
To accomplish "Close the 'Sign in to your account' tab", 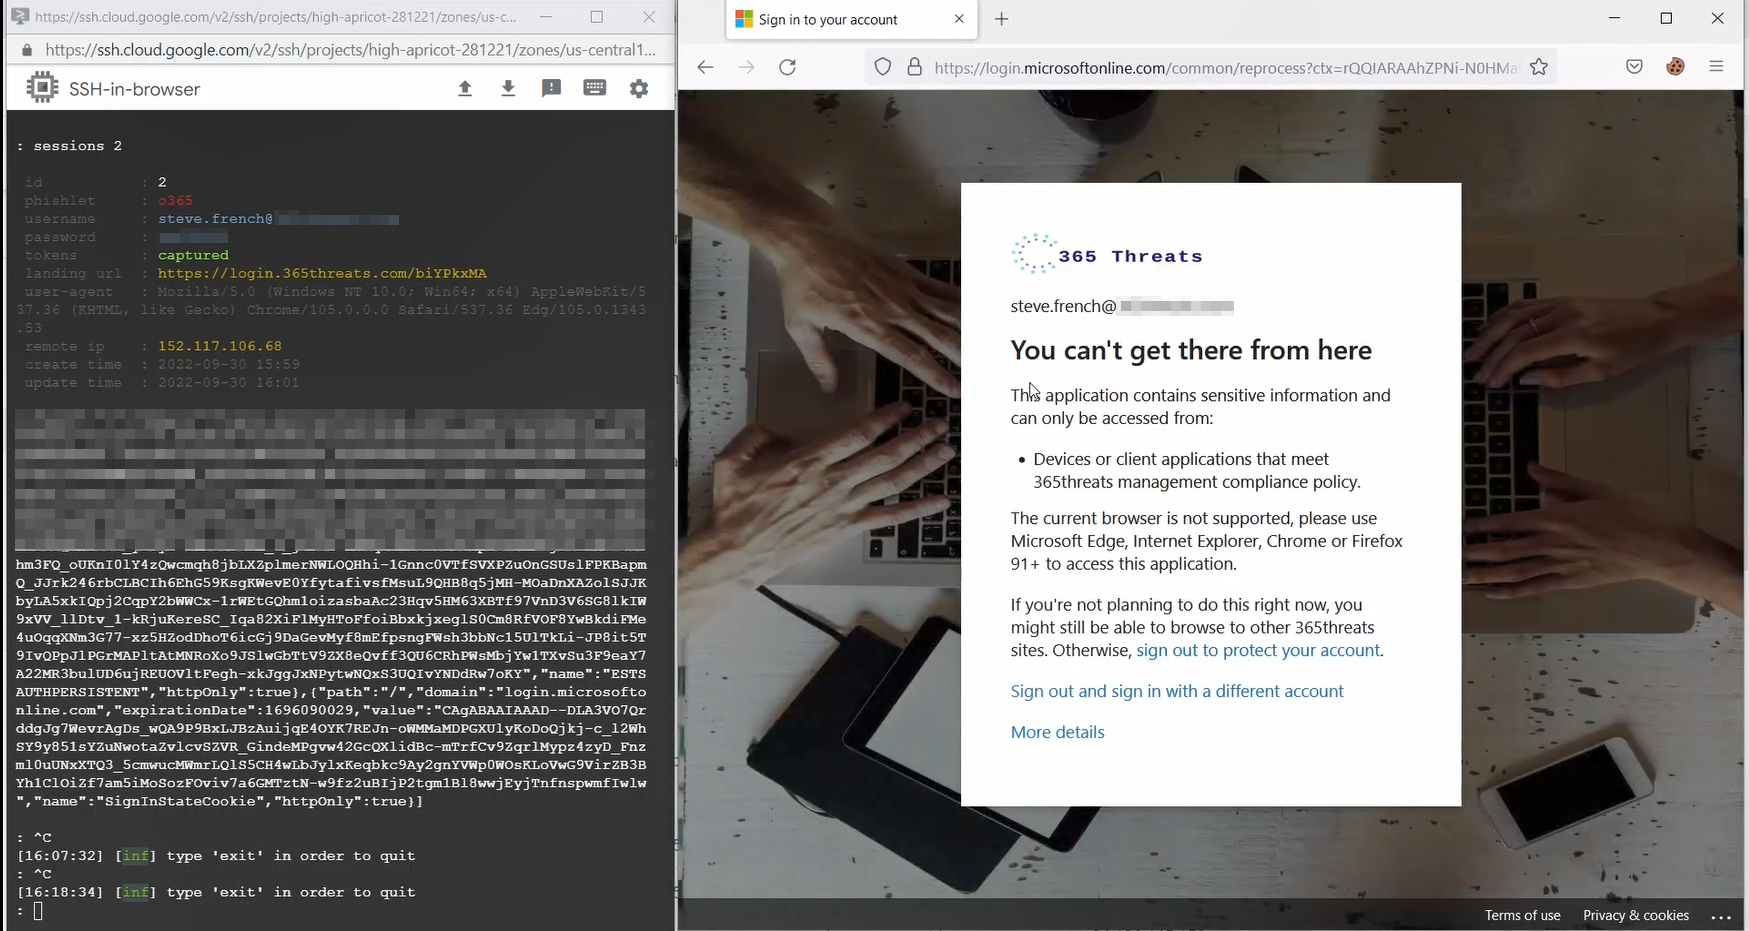I will [x=959, y=19].
